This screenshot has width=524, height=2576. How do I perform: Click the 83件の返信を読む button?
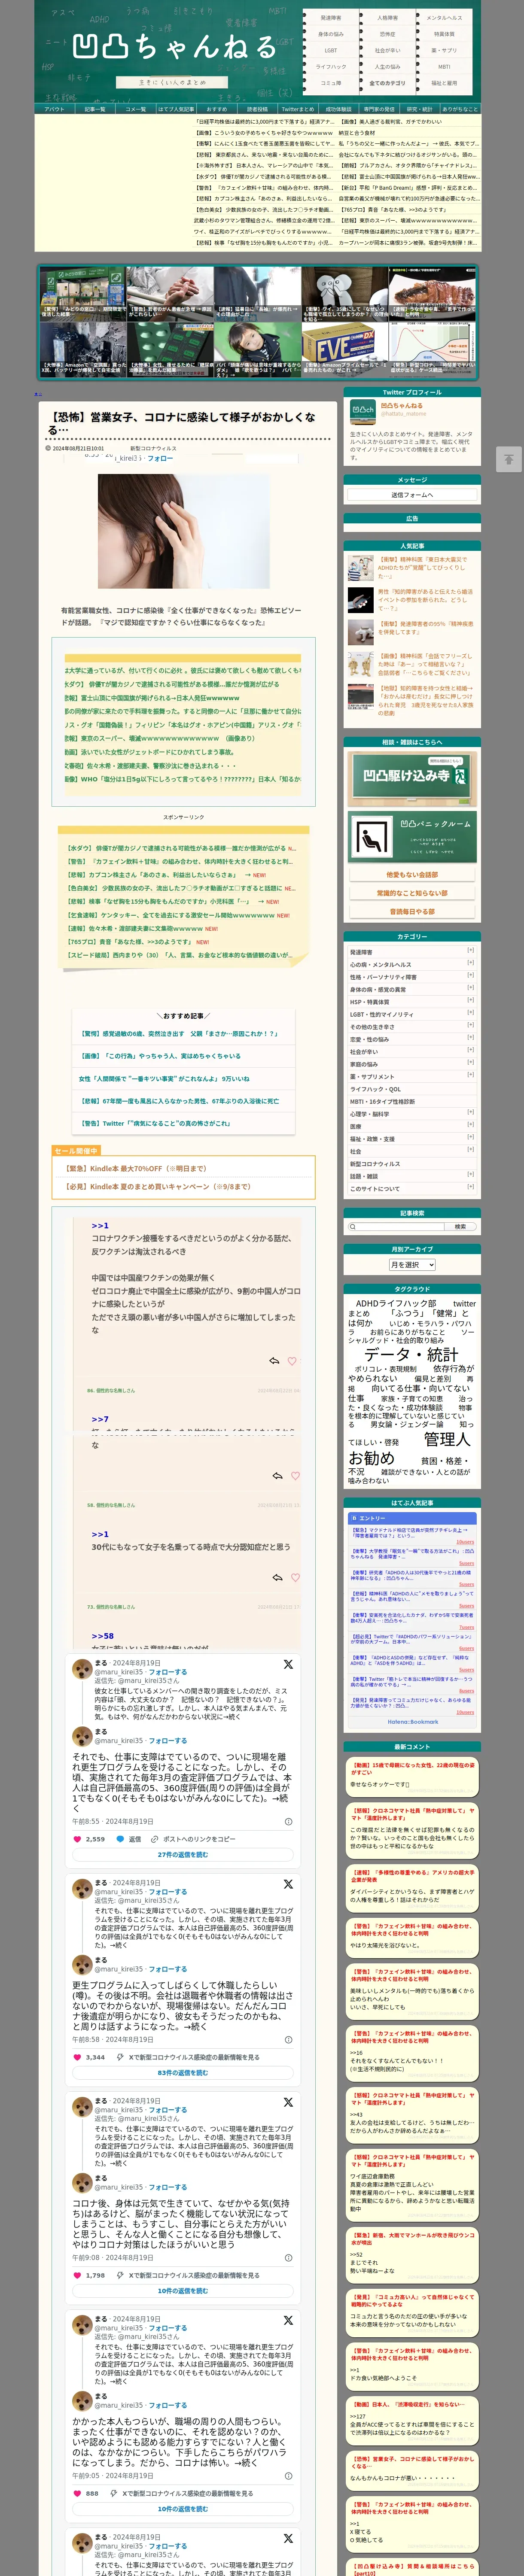tap(183, 2073)
